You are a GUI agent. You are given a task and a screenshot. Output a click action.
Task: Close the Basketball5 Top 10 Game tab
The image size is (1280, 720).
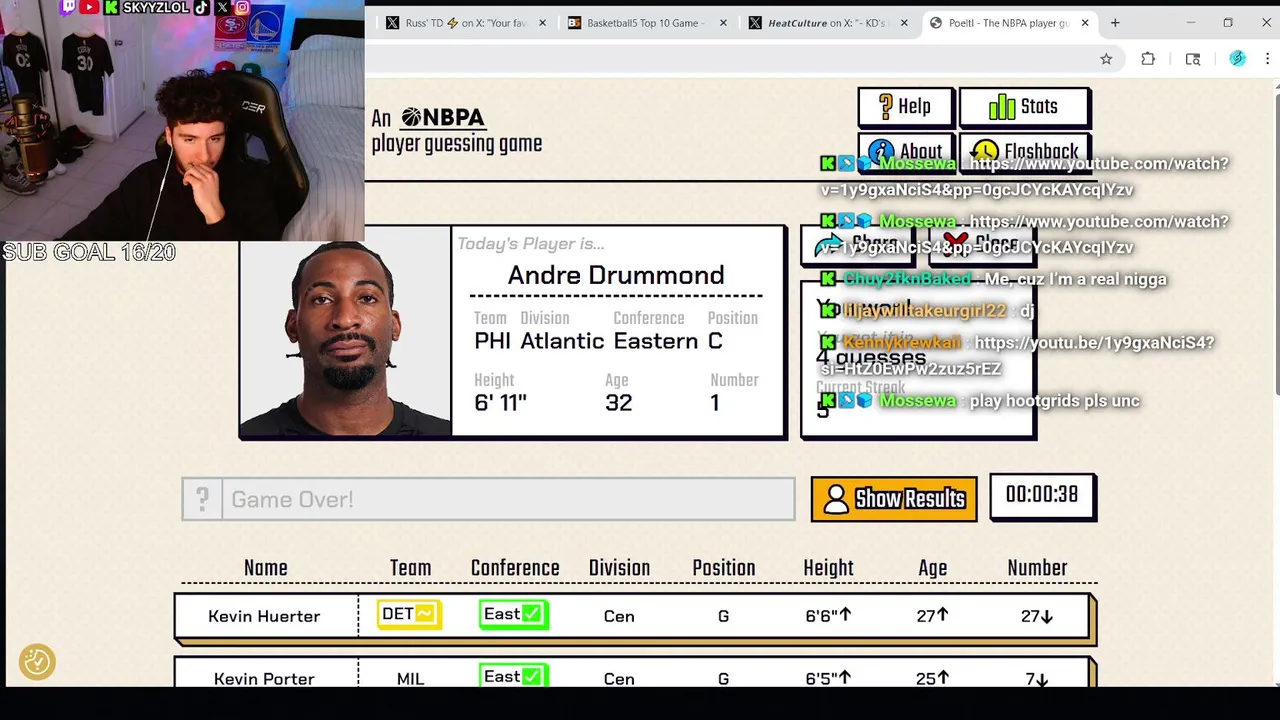pos(724,23)
